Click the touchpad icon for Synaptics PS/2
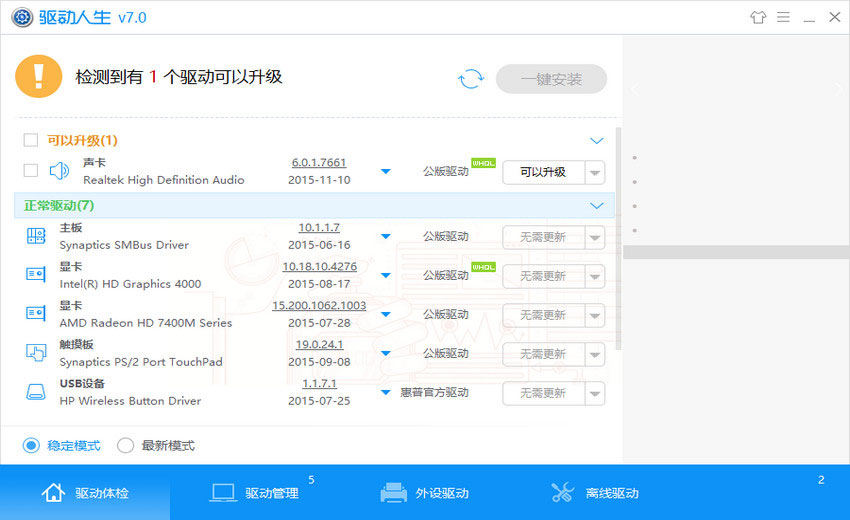Viewport: 850px width, 520px height. point(36,352)
